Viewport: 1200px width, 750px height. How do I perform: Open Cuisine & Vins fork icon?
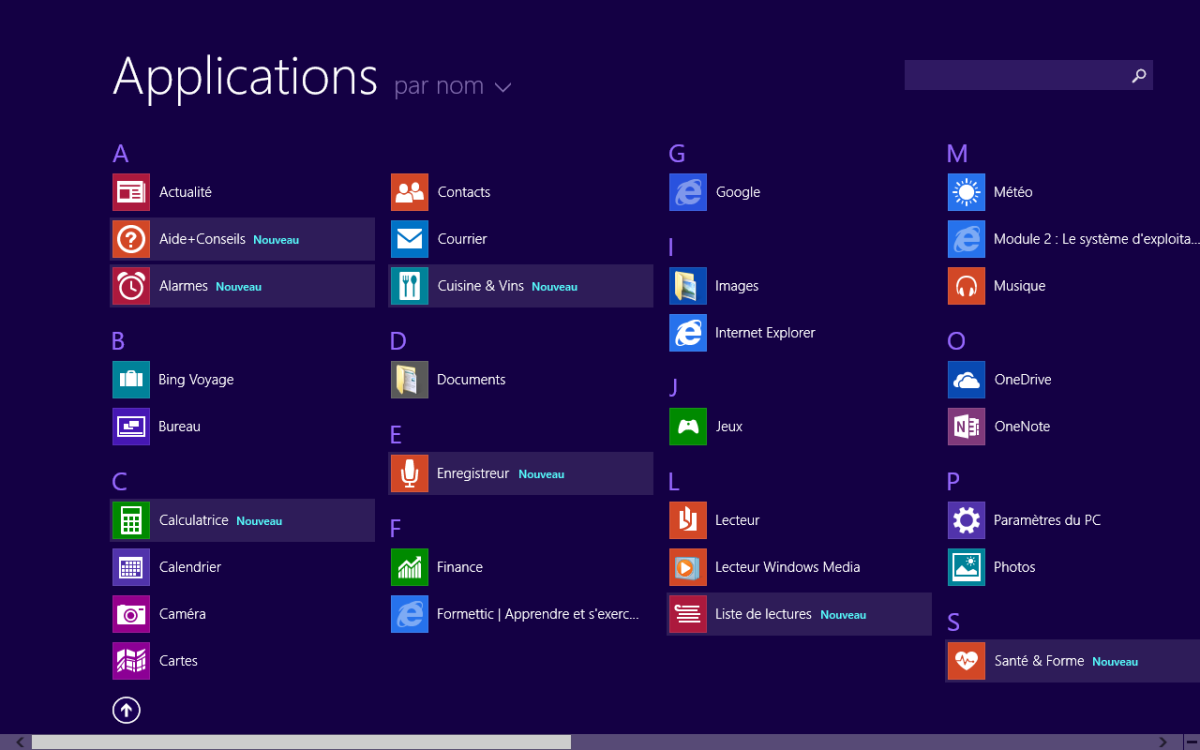click(x=409, y=286)
